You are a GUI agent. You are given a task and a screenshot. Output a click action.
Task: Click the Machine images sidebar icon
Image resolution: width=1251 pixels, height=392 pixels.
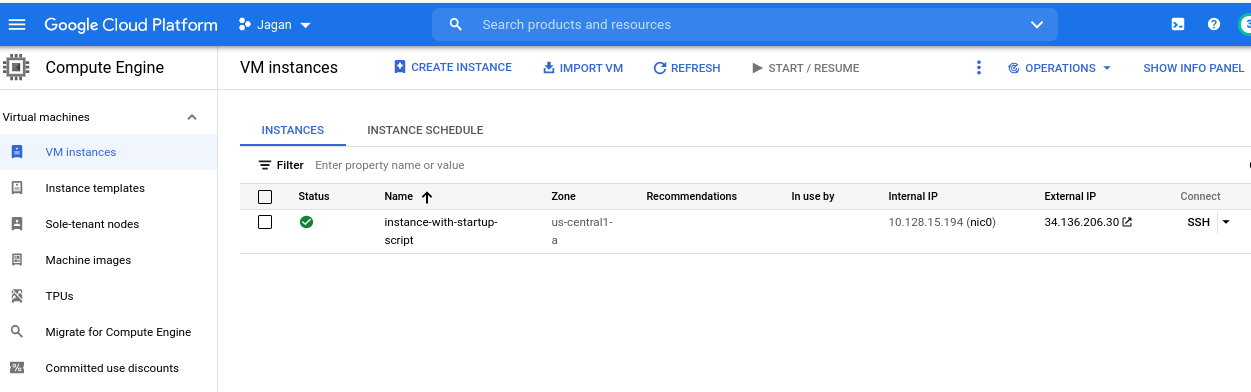pos(16,260)
